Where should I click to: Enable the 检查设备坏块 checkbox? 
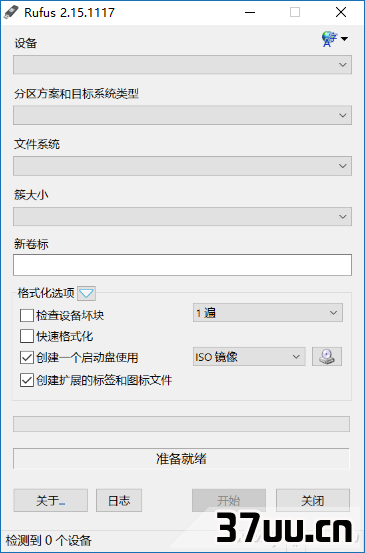(27, 315)
